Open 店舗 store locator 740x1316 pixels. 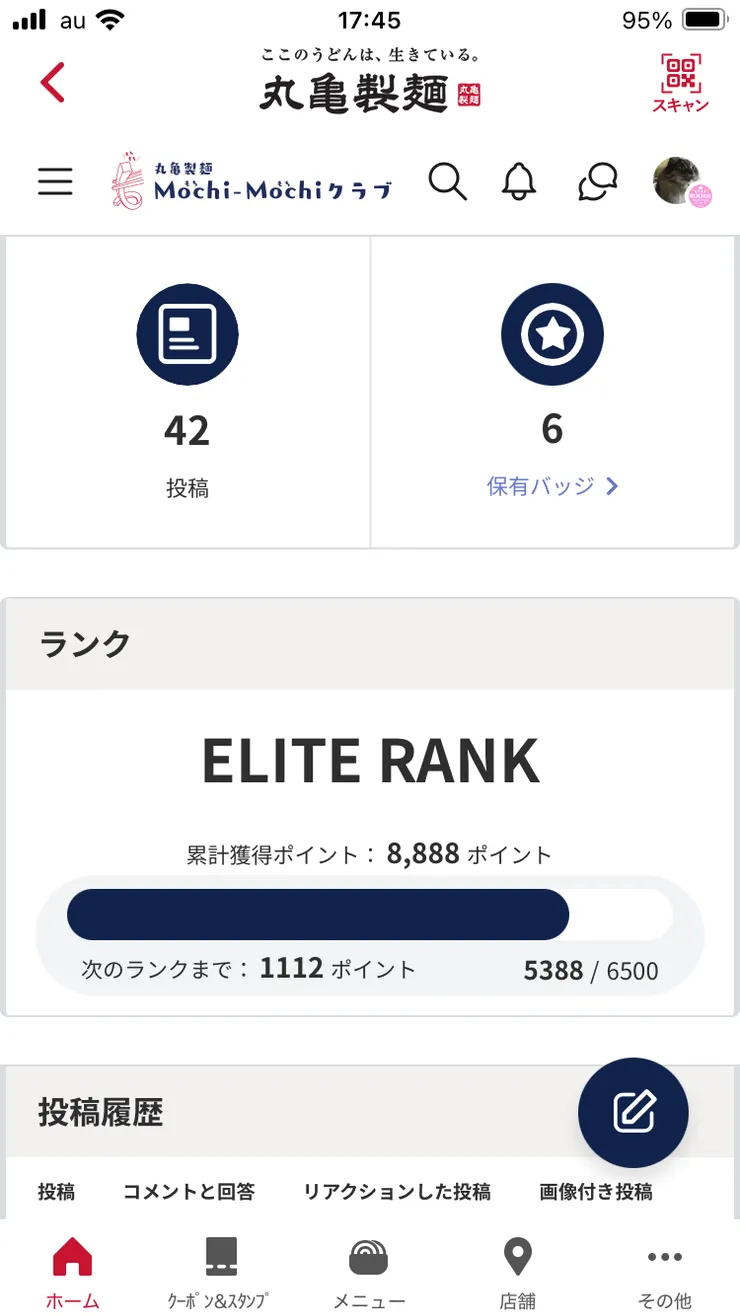point(517,1272)
